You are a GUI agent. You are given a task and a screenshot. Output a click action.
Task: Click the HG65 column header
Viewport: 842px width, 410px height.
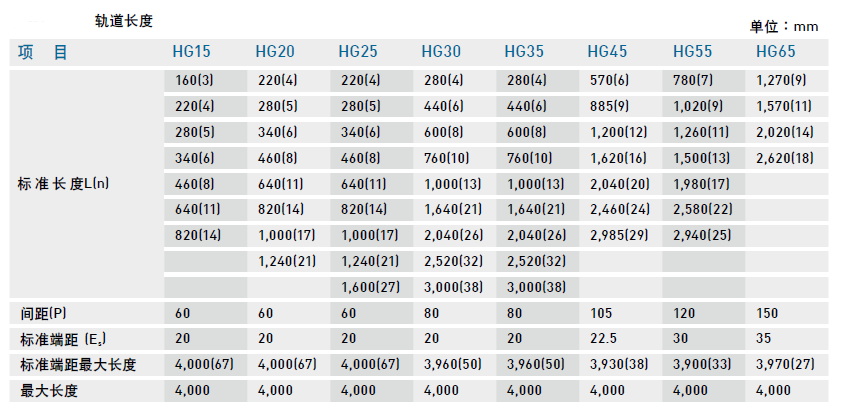(776, 53)
